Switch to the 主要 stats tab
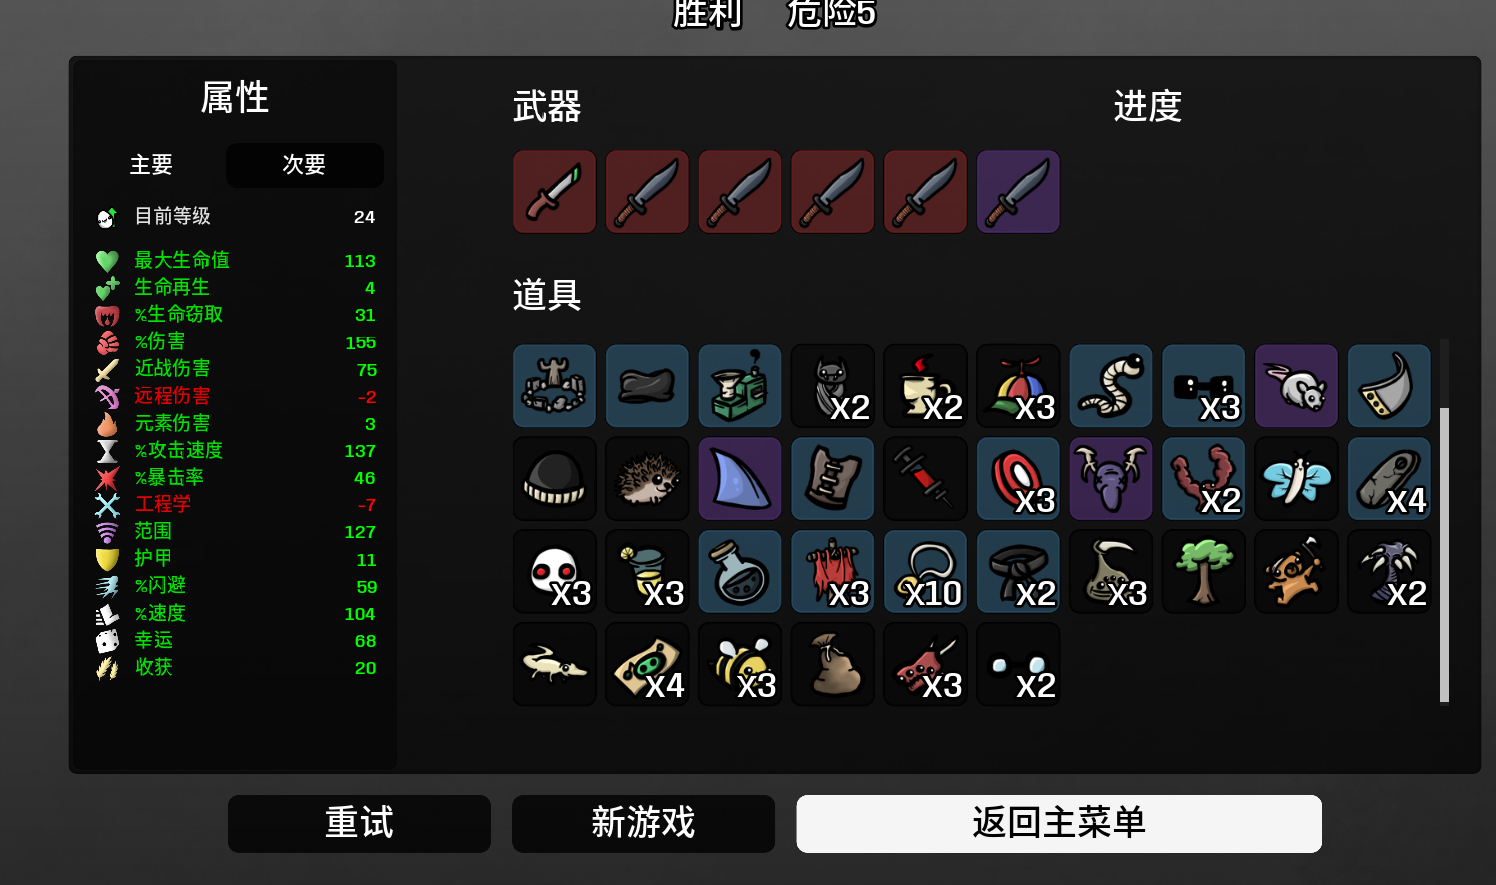Screen dimensions: 1496x885 [151, 165]
